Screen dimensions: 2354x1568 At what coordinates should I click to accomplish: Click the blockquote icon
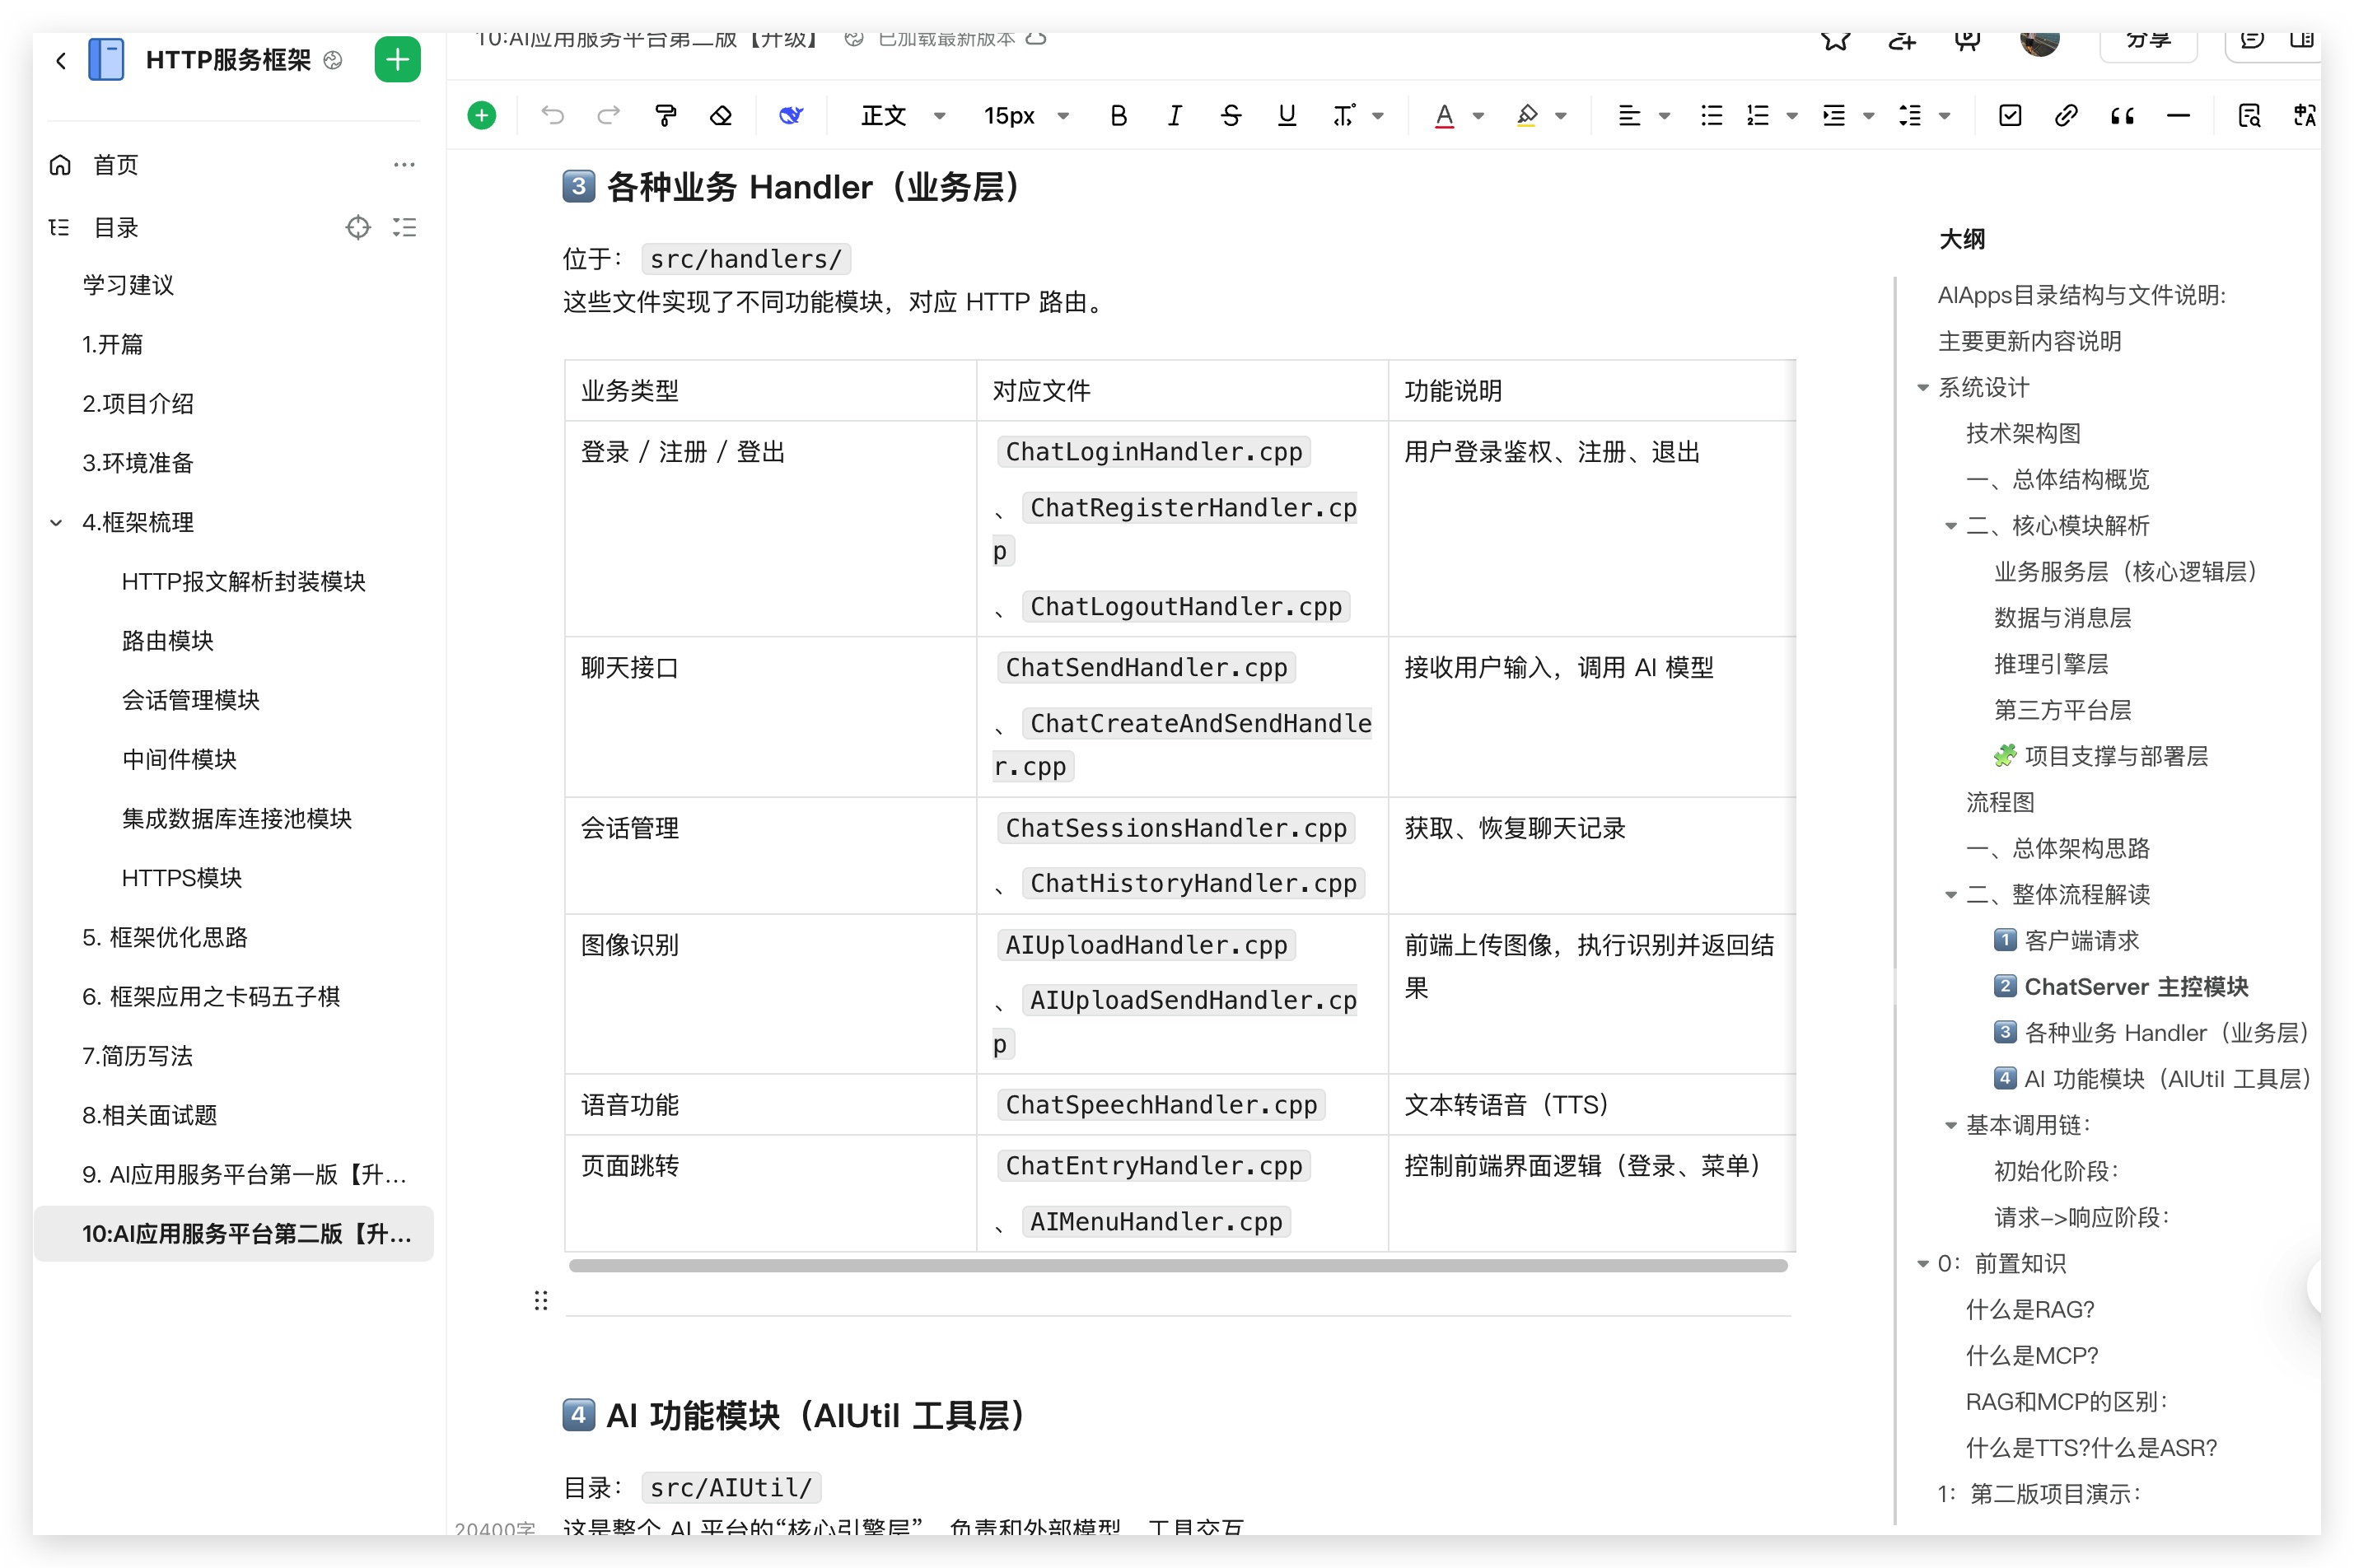click(2122, 116)
